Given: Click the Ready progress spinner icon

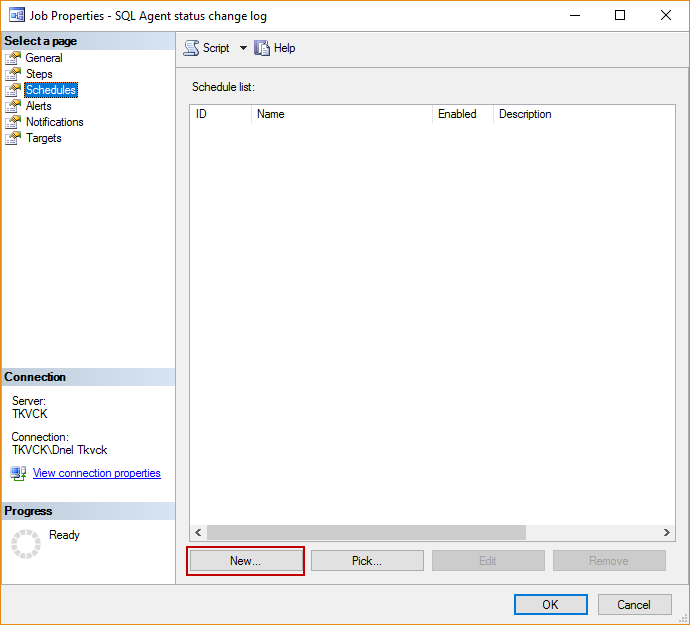Looking at the screenshot, I should tap(26, 544).
